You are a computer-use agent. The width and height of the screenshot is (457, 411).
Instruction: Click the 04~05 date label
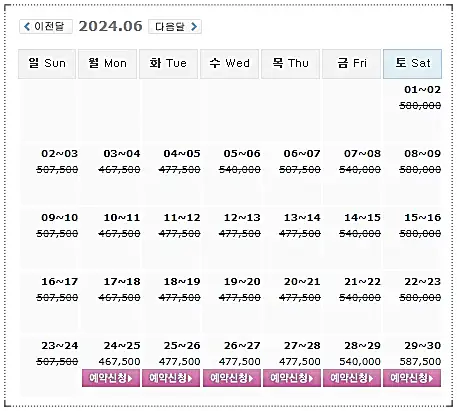182,154
